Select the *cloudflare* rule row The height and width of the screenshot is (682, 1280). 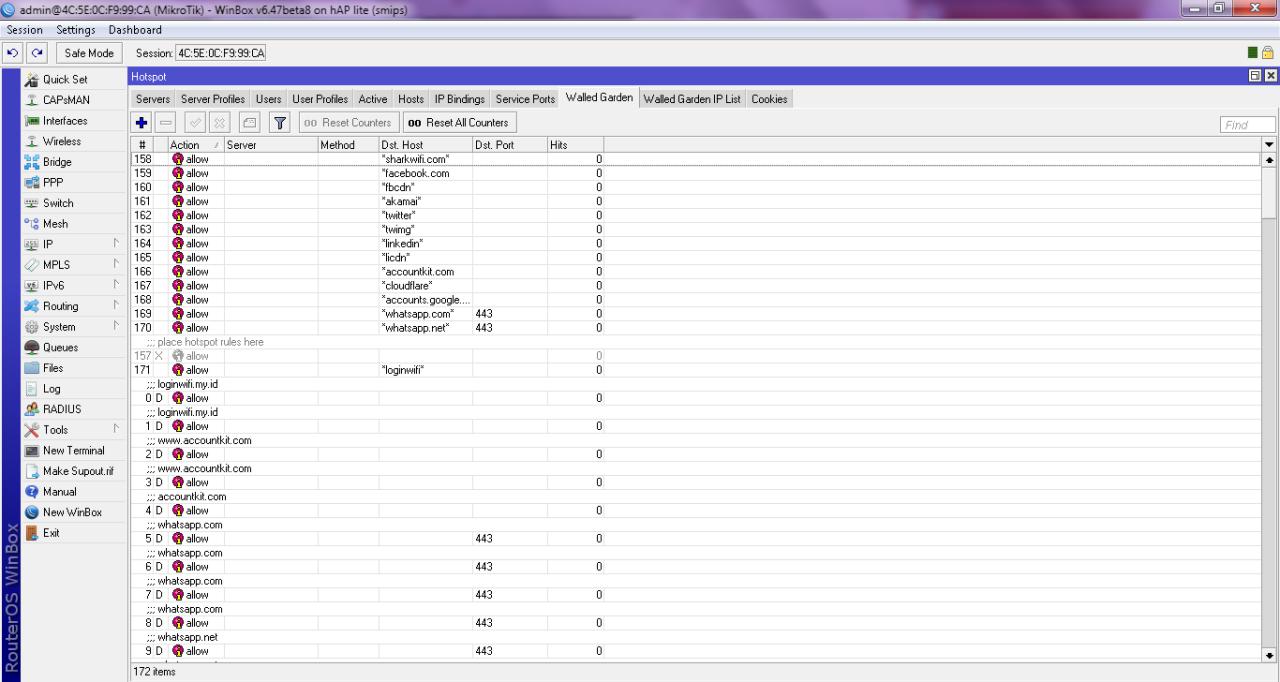tap(697, 285)
